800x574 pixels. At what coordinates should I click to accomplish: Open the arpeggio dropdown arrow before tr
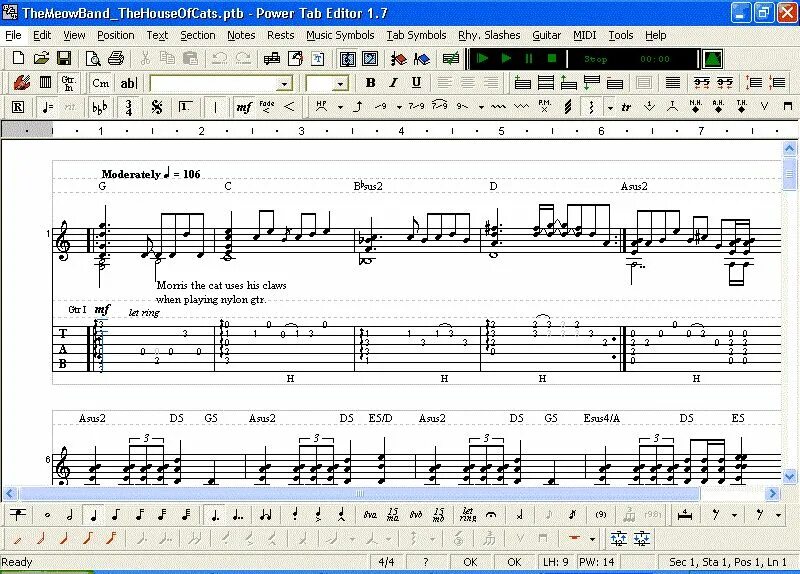tap(610, 108)
